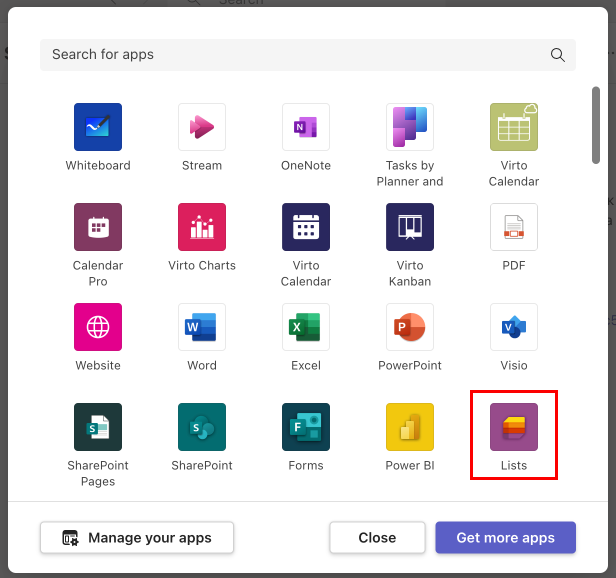Add the Forms app

pos(306,427)
